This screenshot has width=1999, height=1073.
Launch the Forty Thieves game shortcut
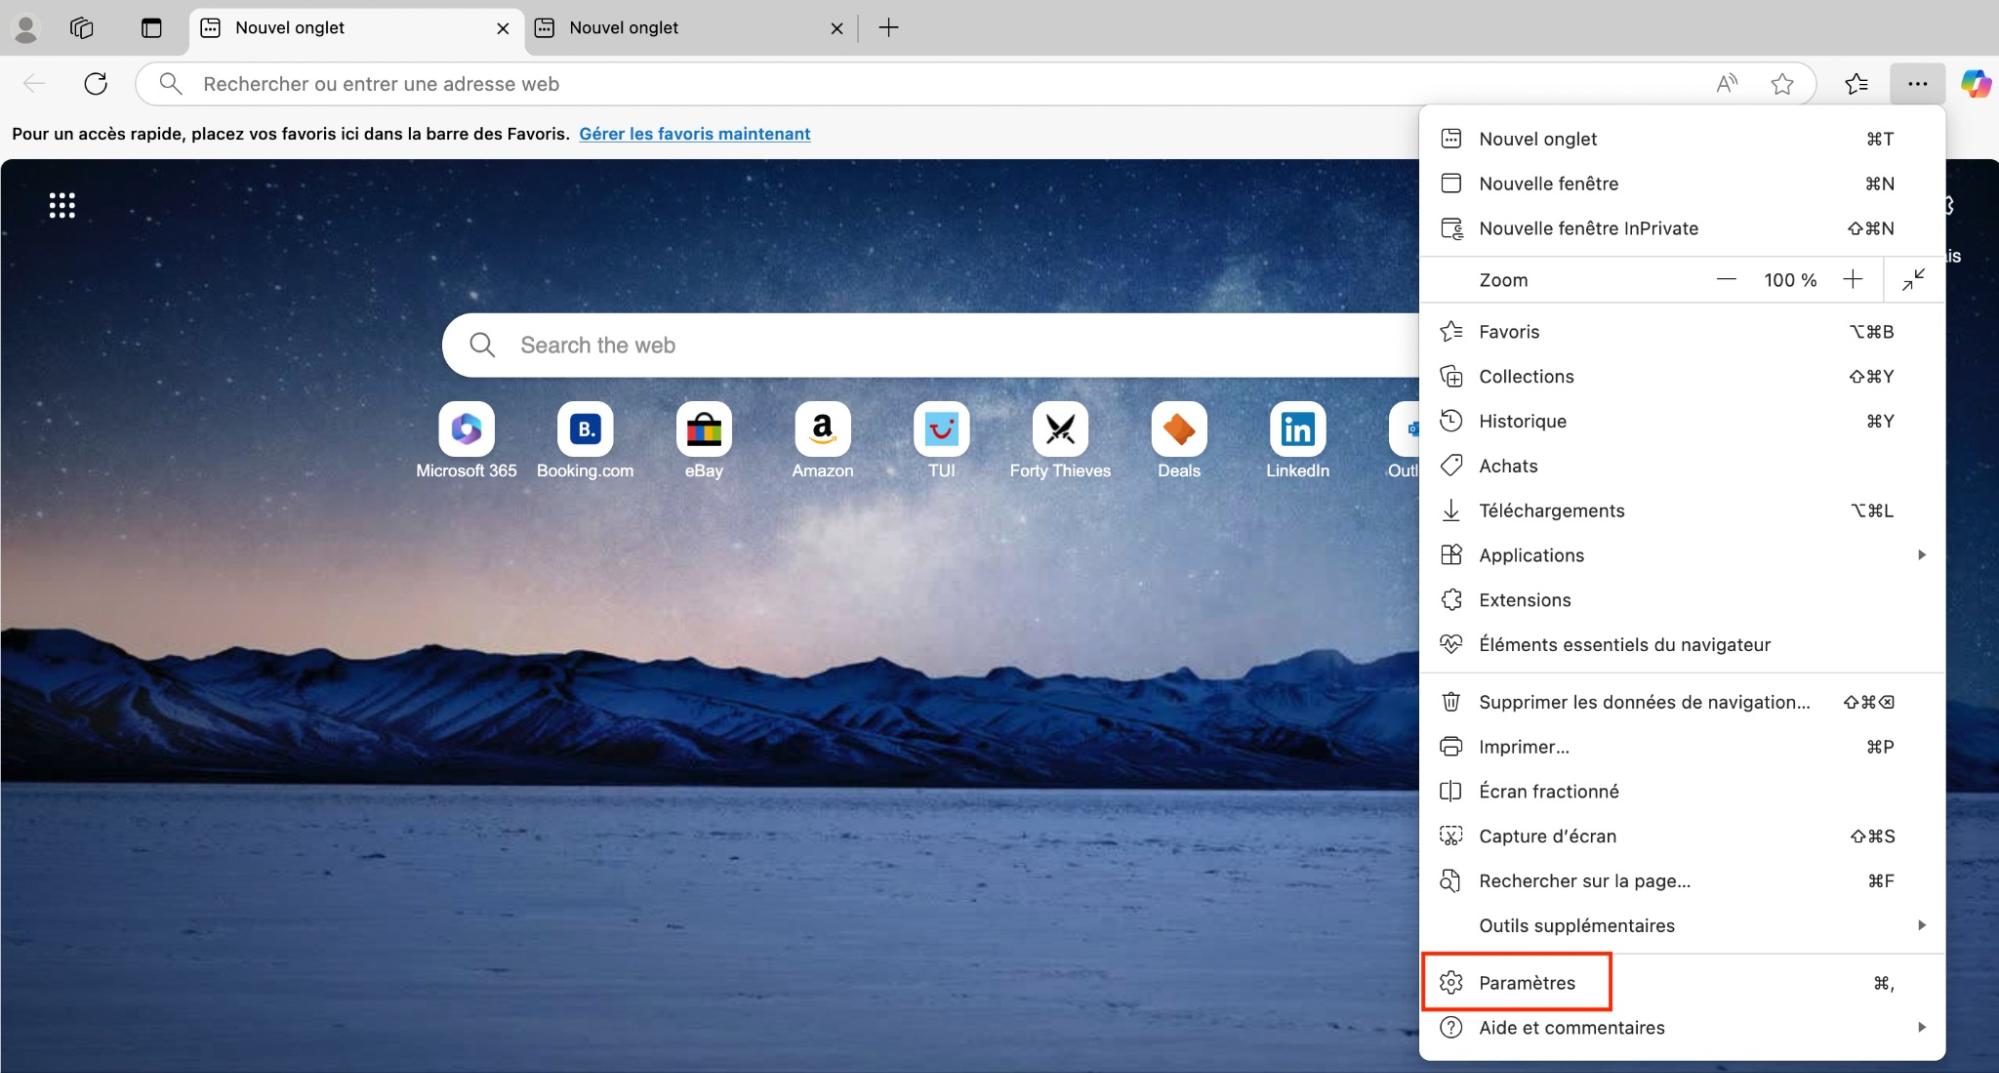[1059, 430]
